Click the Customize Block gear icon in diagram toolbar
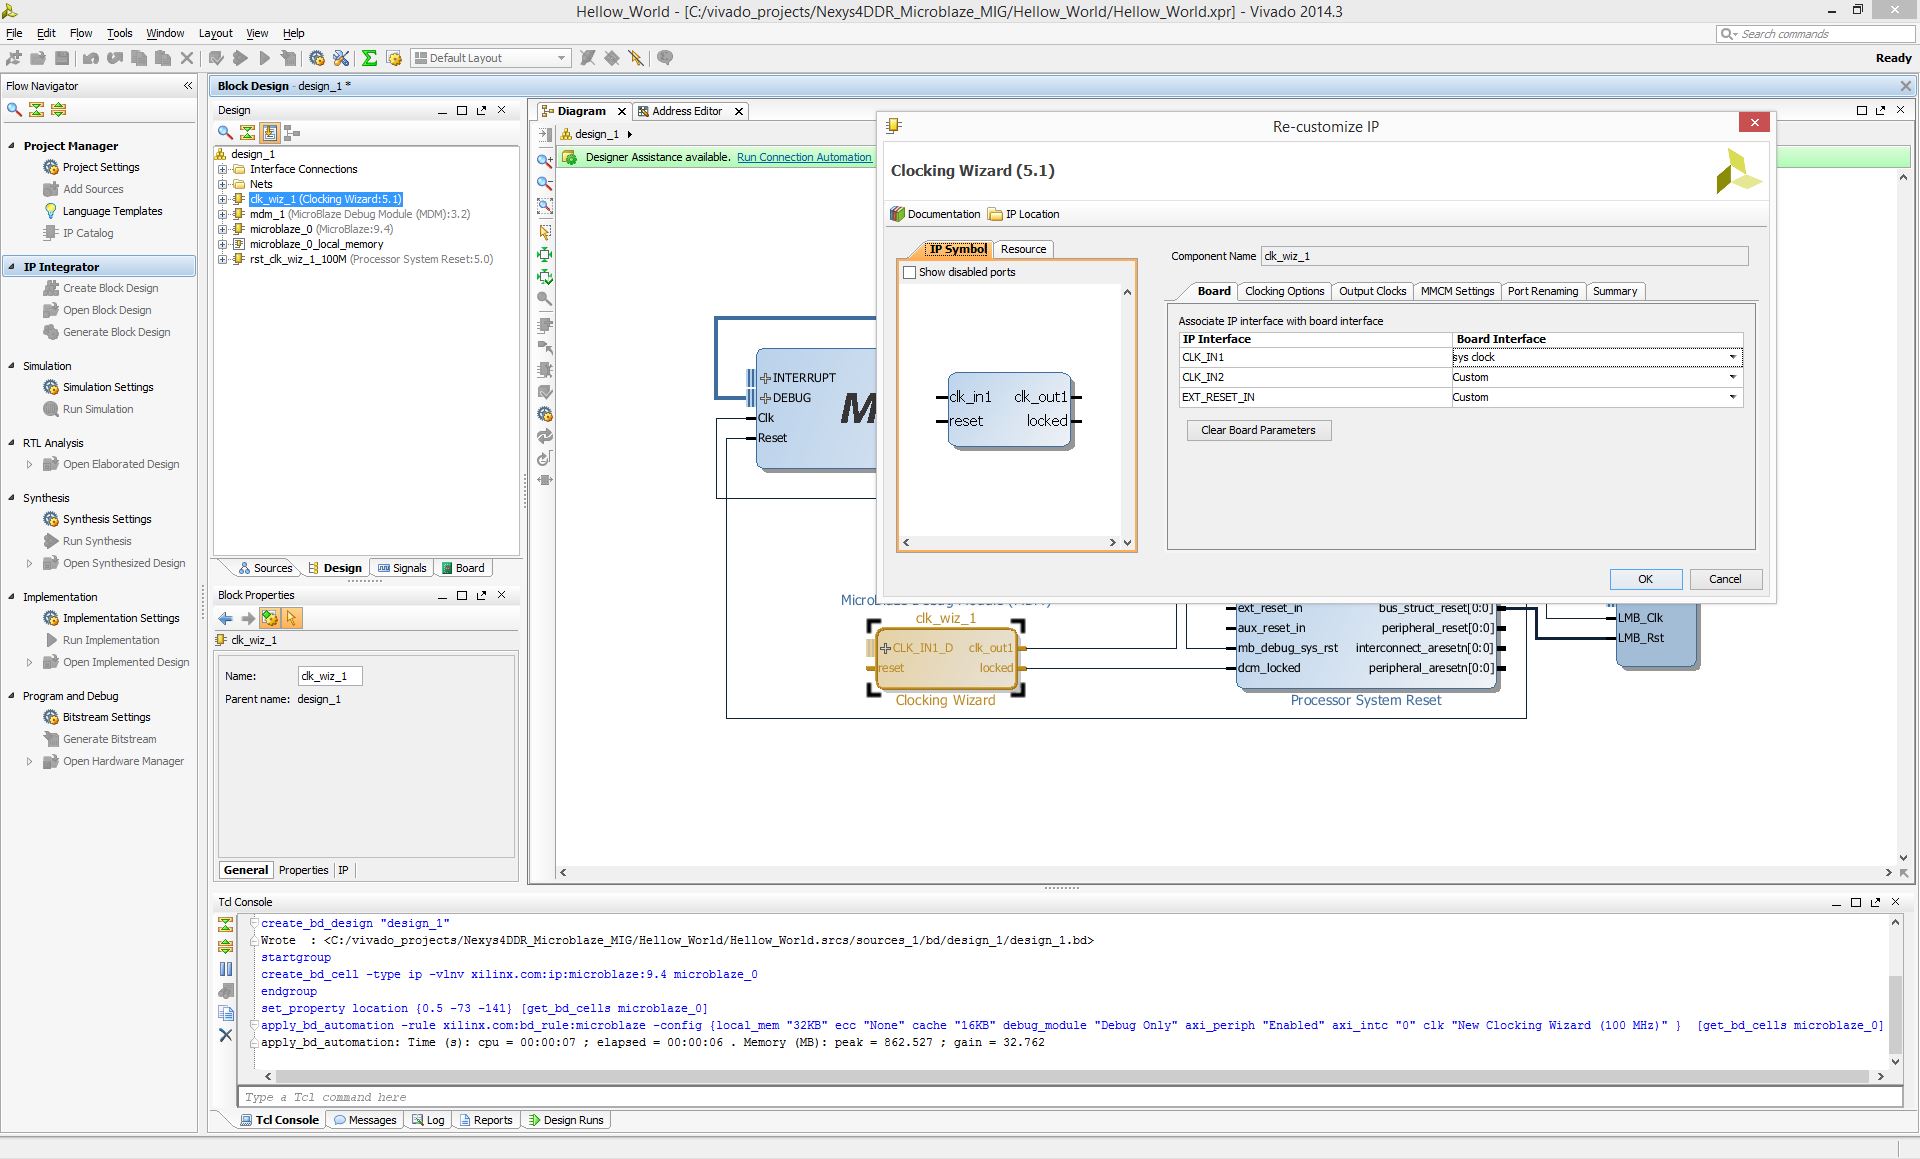This screenshot has height=1159, width=1920. click(545, 414)
